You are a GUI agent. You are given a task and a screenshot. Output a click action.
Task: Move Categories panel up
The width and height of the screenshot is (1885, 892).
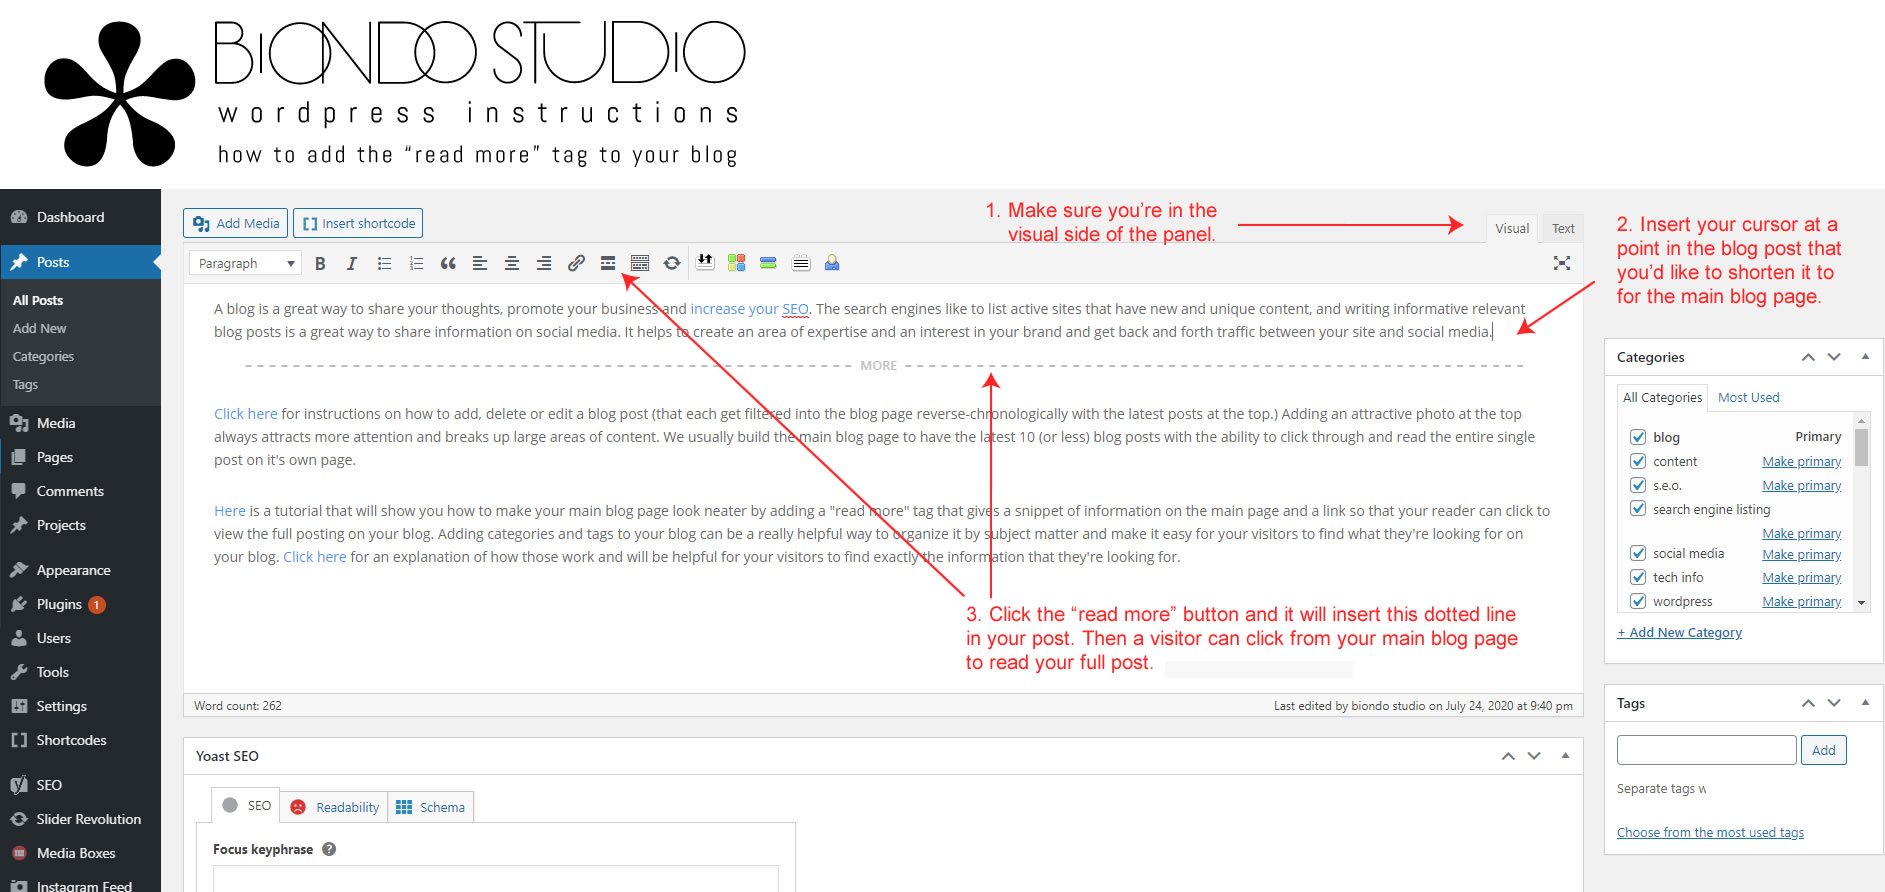(x=1808, y=357)
